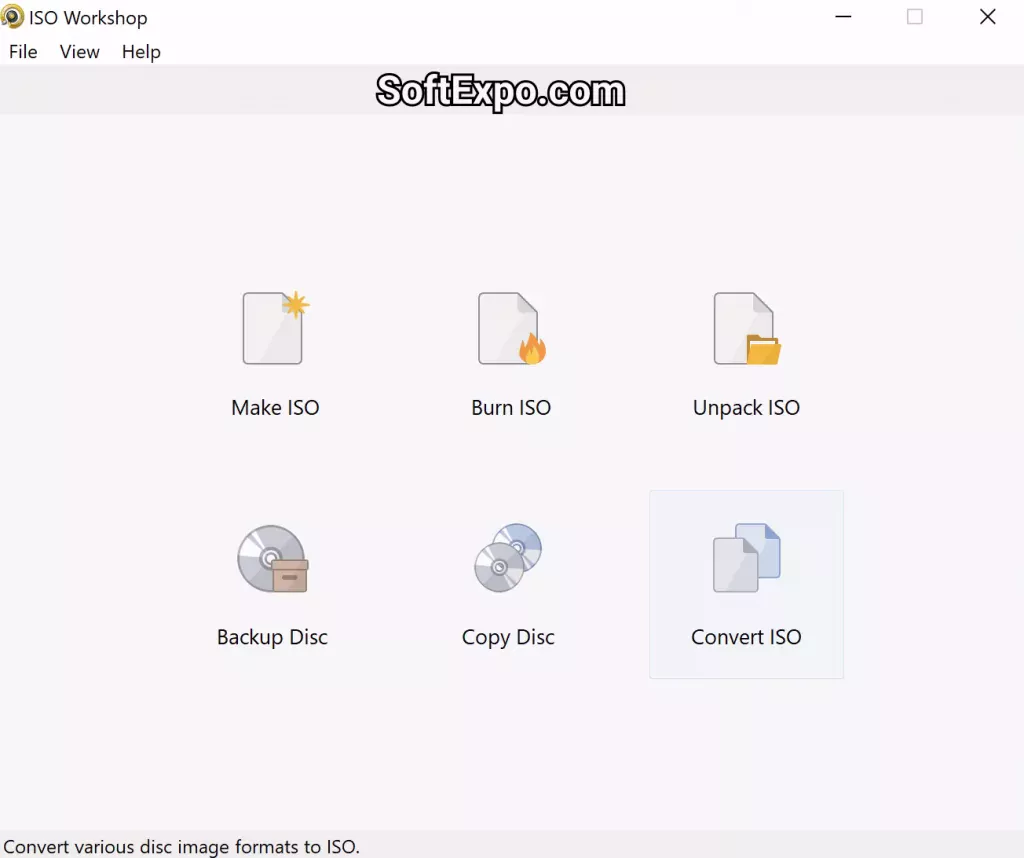The height and width of the screenshot is (858, 1024).
Task: Maximize the ISO Workshop window
Action: tap(914, 17)
